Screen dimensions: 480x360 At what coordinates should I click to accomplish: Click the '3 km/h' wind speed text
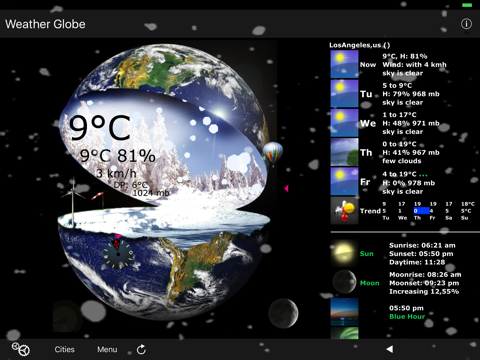coord(116,173)
